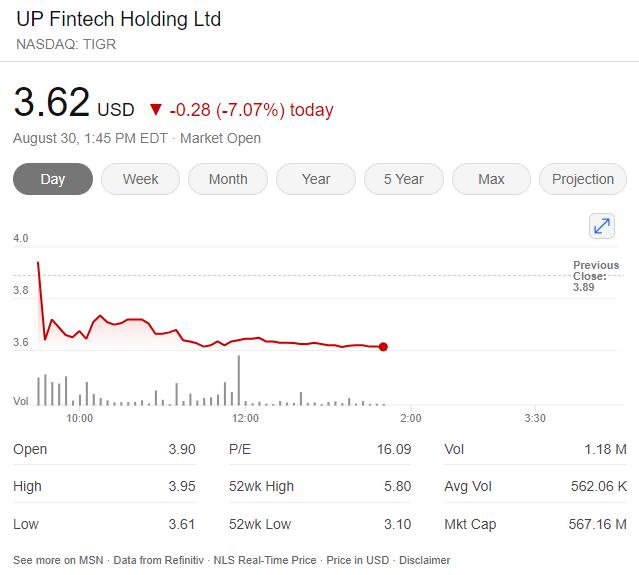Click the 52wk High value 5.80
This screenshot has width=639, height=575.
click(x=397, y=487)
